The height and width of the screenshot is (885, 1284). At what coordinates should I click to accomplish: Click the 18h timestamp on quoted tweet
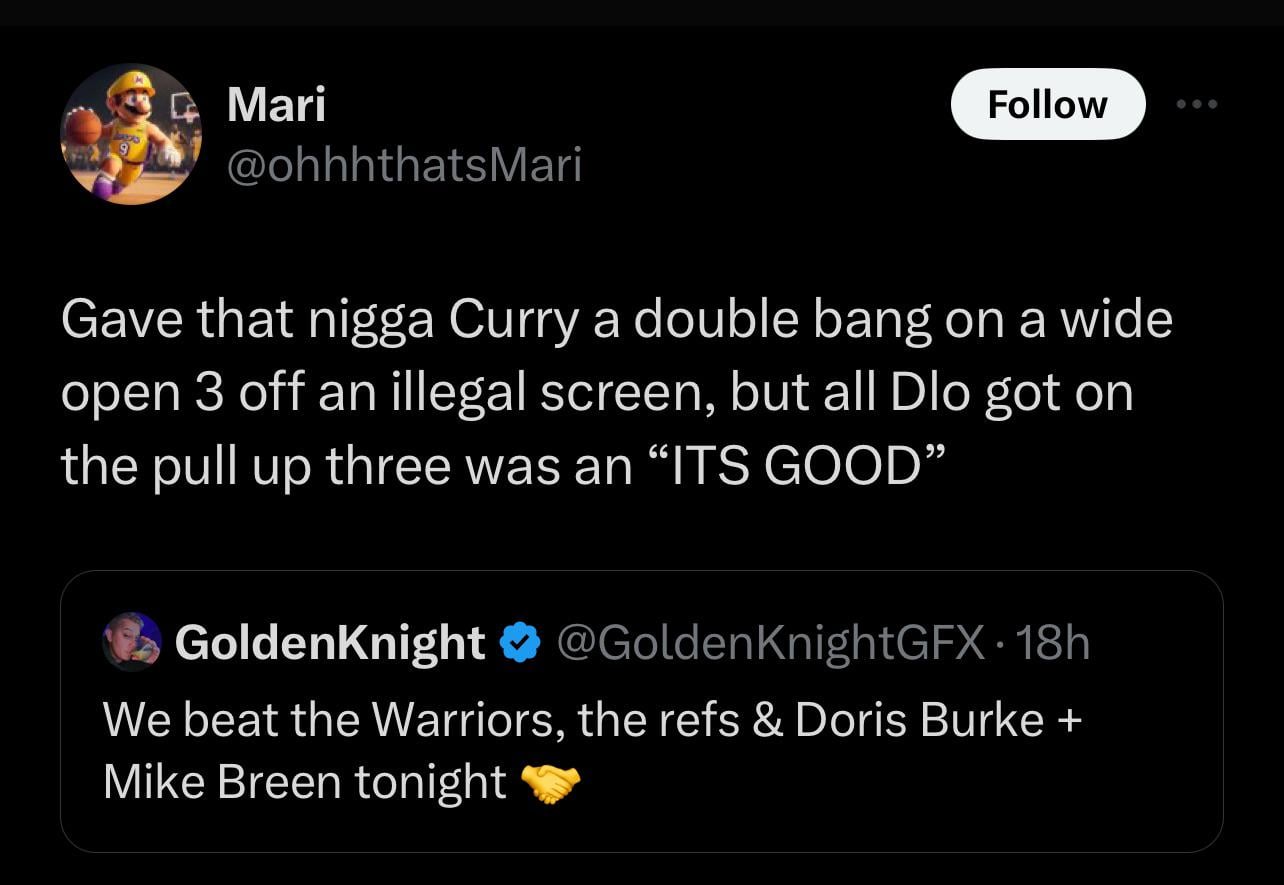[x=1057, y=642]
